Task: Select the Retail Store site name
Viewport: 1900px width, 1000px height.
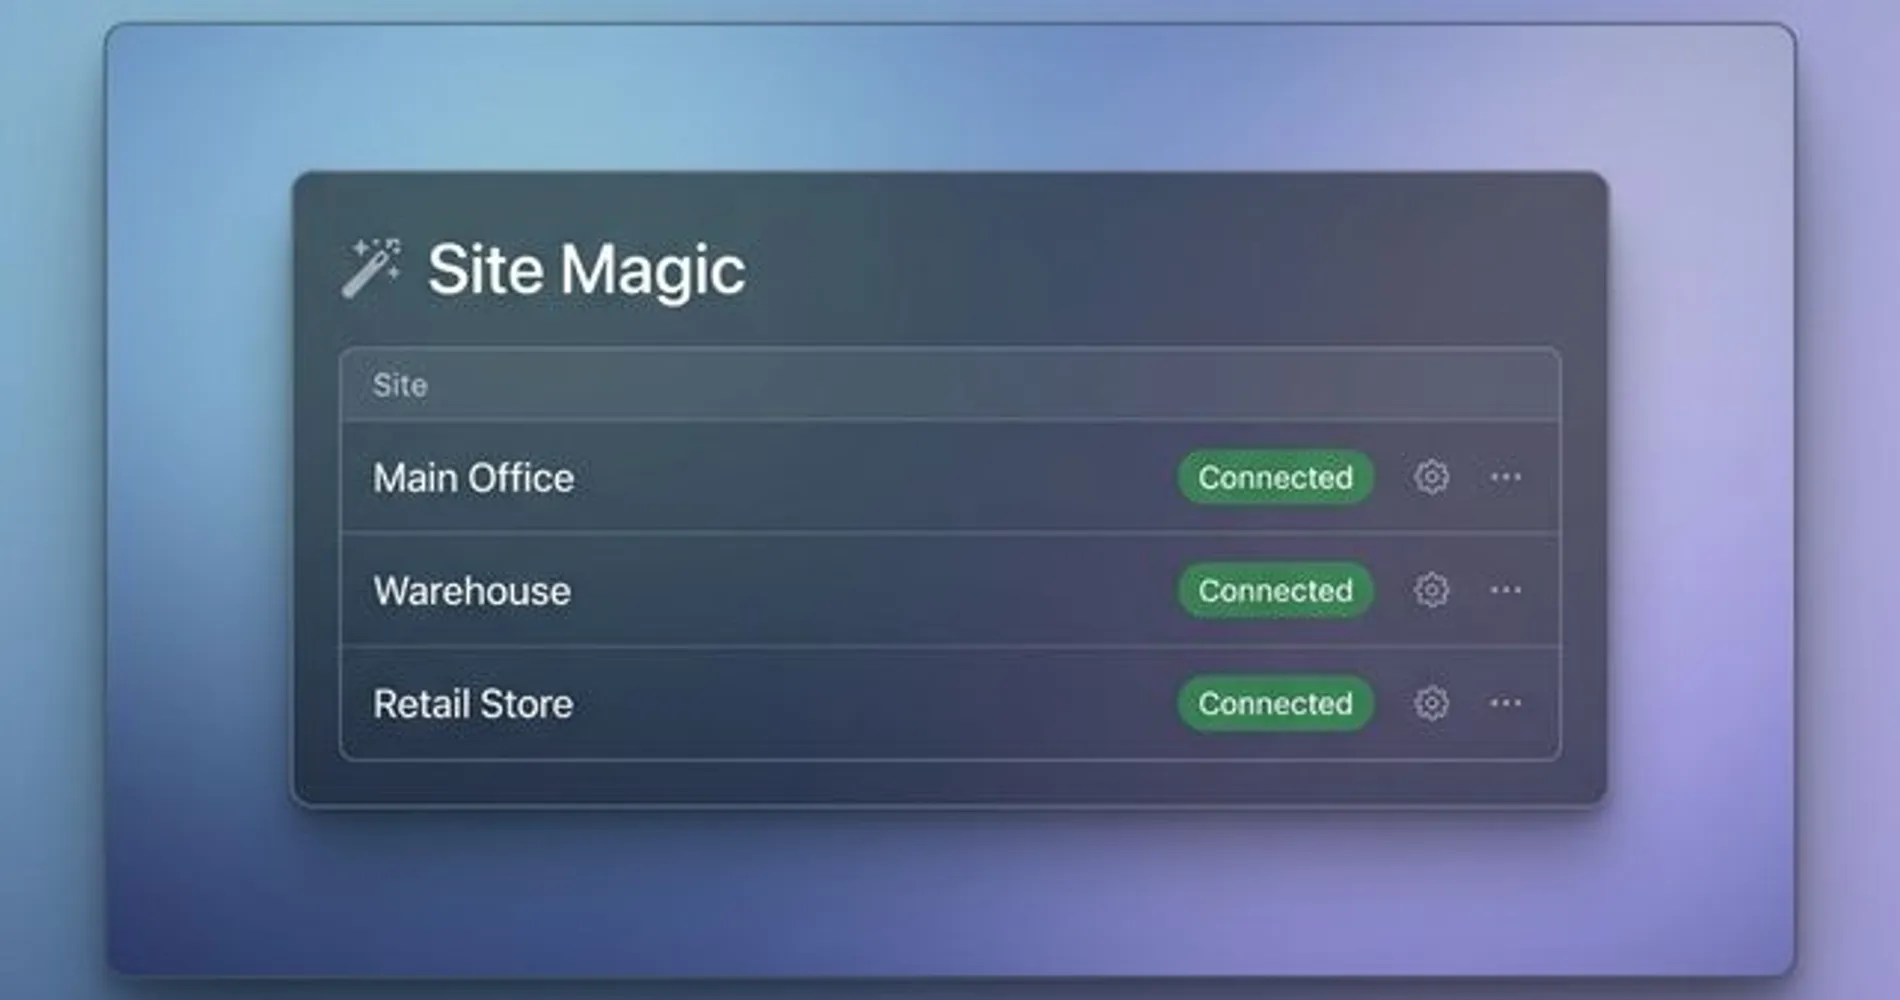Action: (x=472, y=704)
